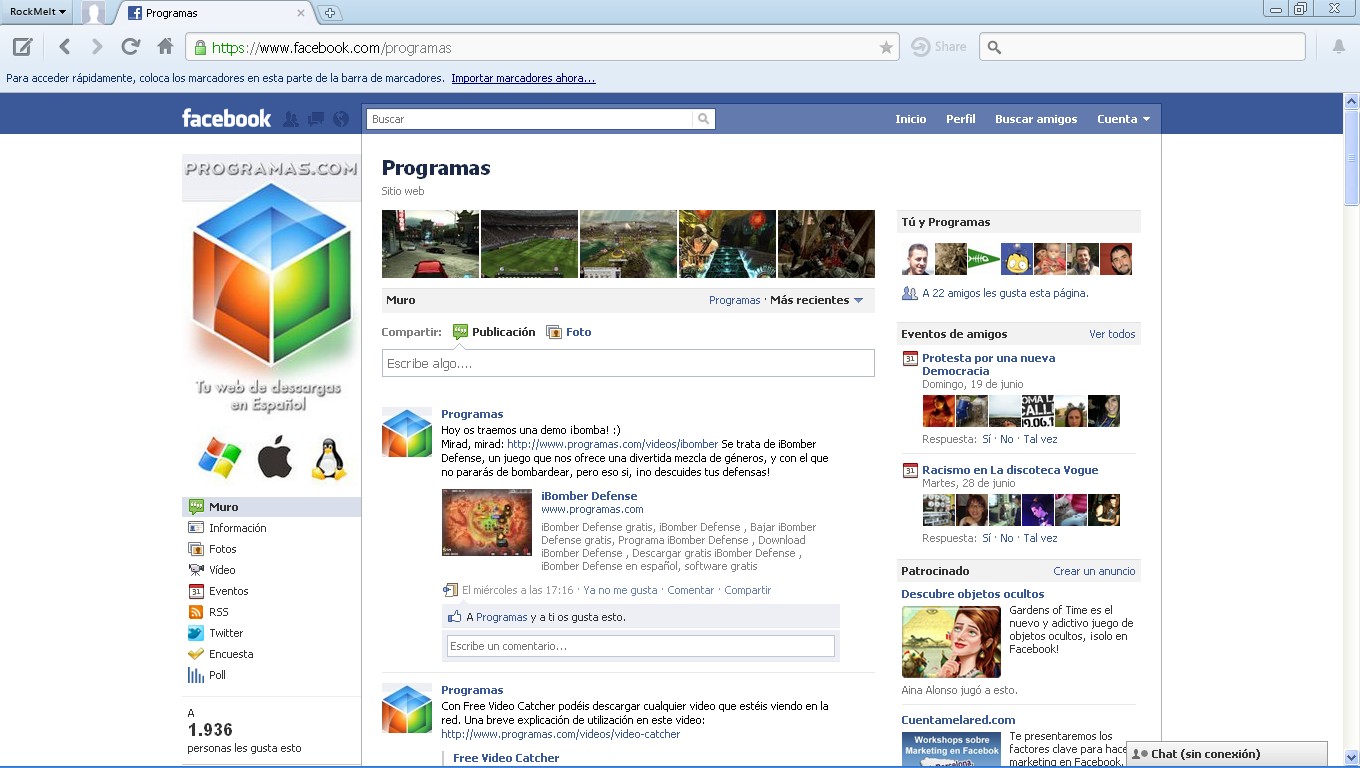This screenshot has height=768, width=1360.
Task: Open the iBomber Defense link thumbnail
Action: point(487,522)
